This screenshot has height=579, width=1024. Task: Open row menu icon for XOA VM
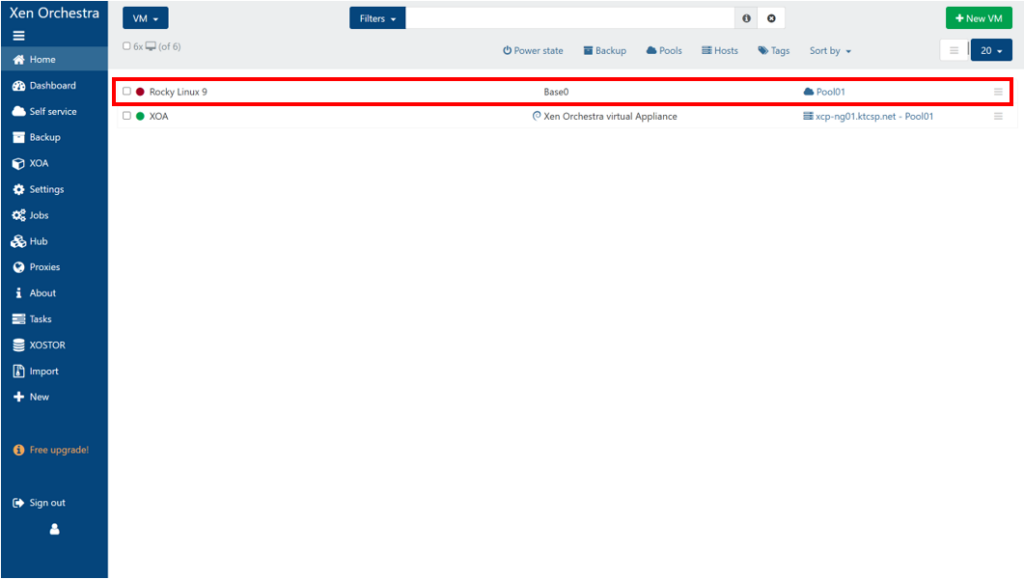(x=997, y=116)
